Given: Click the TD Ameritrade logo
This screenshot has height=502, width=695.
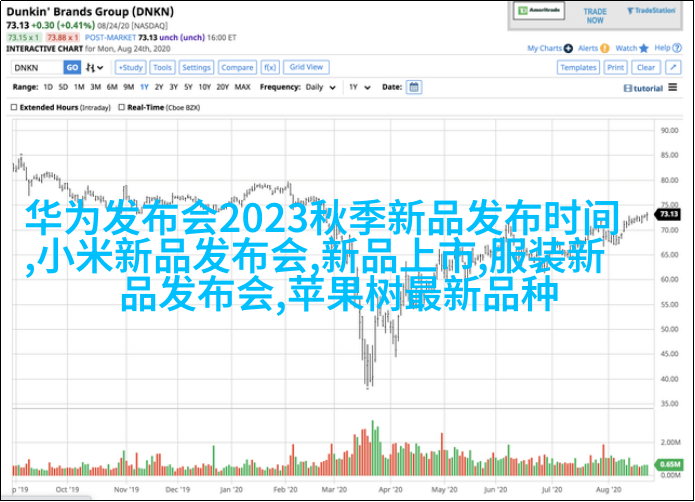Looking at the screenshot, I should pos(539,11).
